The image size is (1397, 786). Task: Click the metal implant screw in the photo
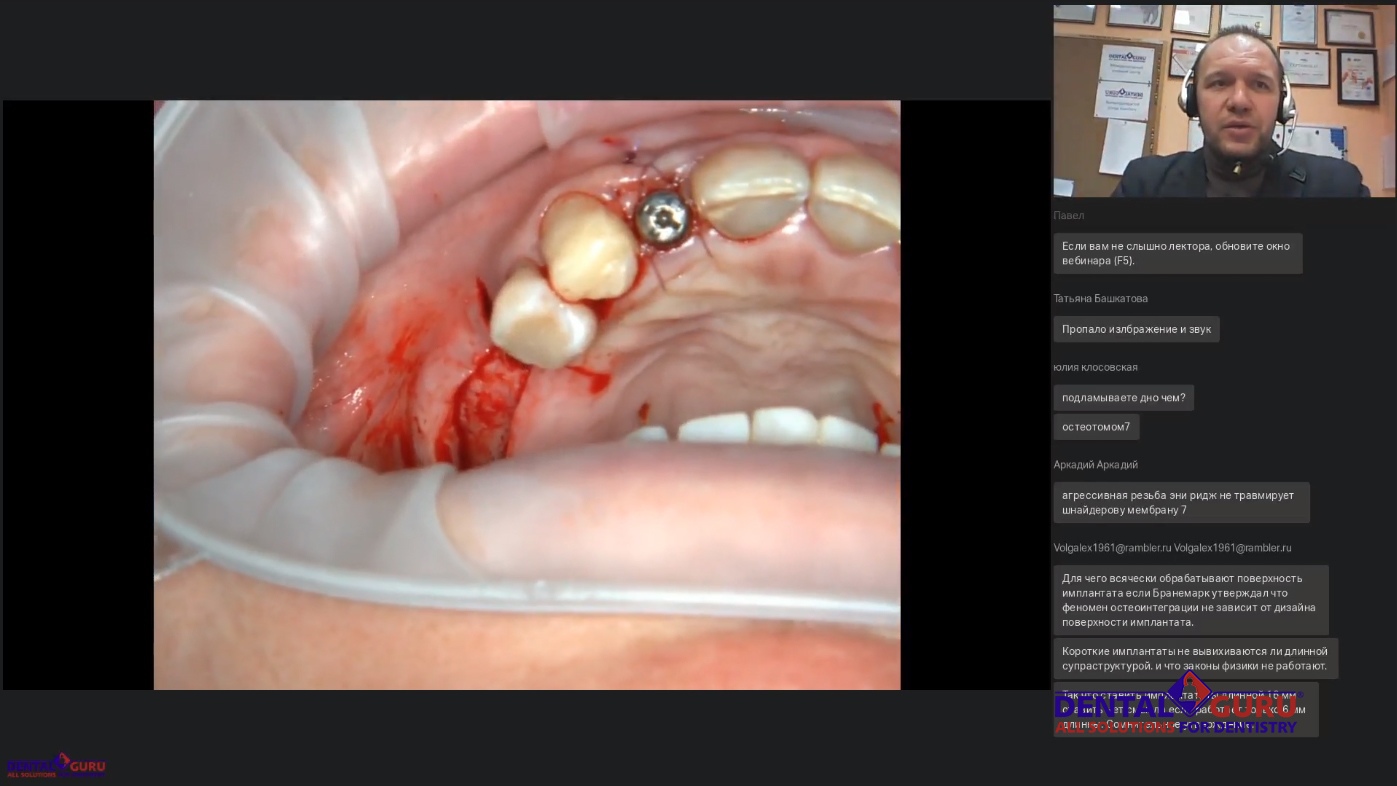click(x=663, y=217)
